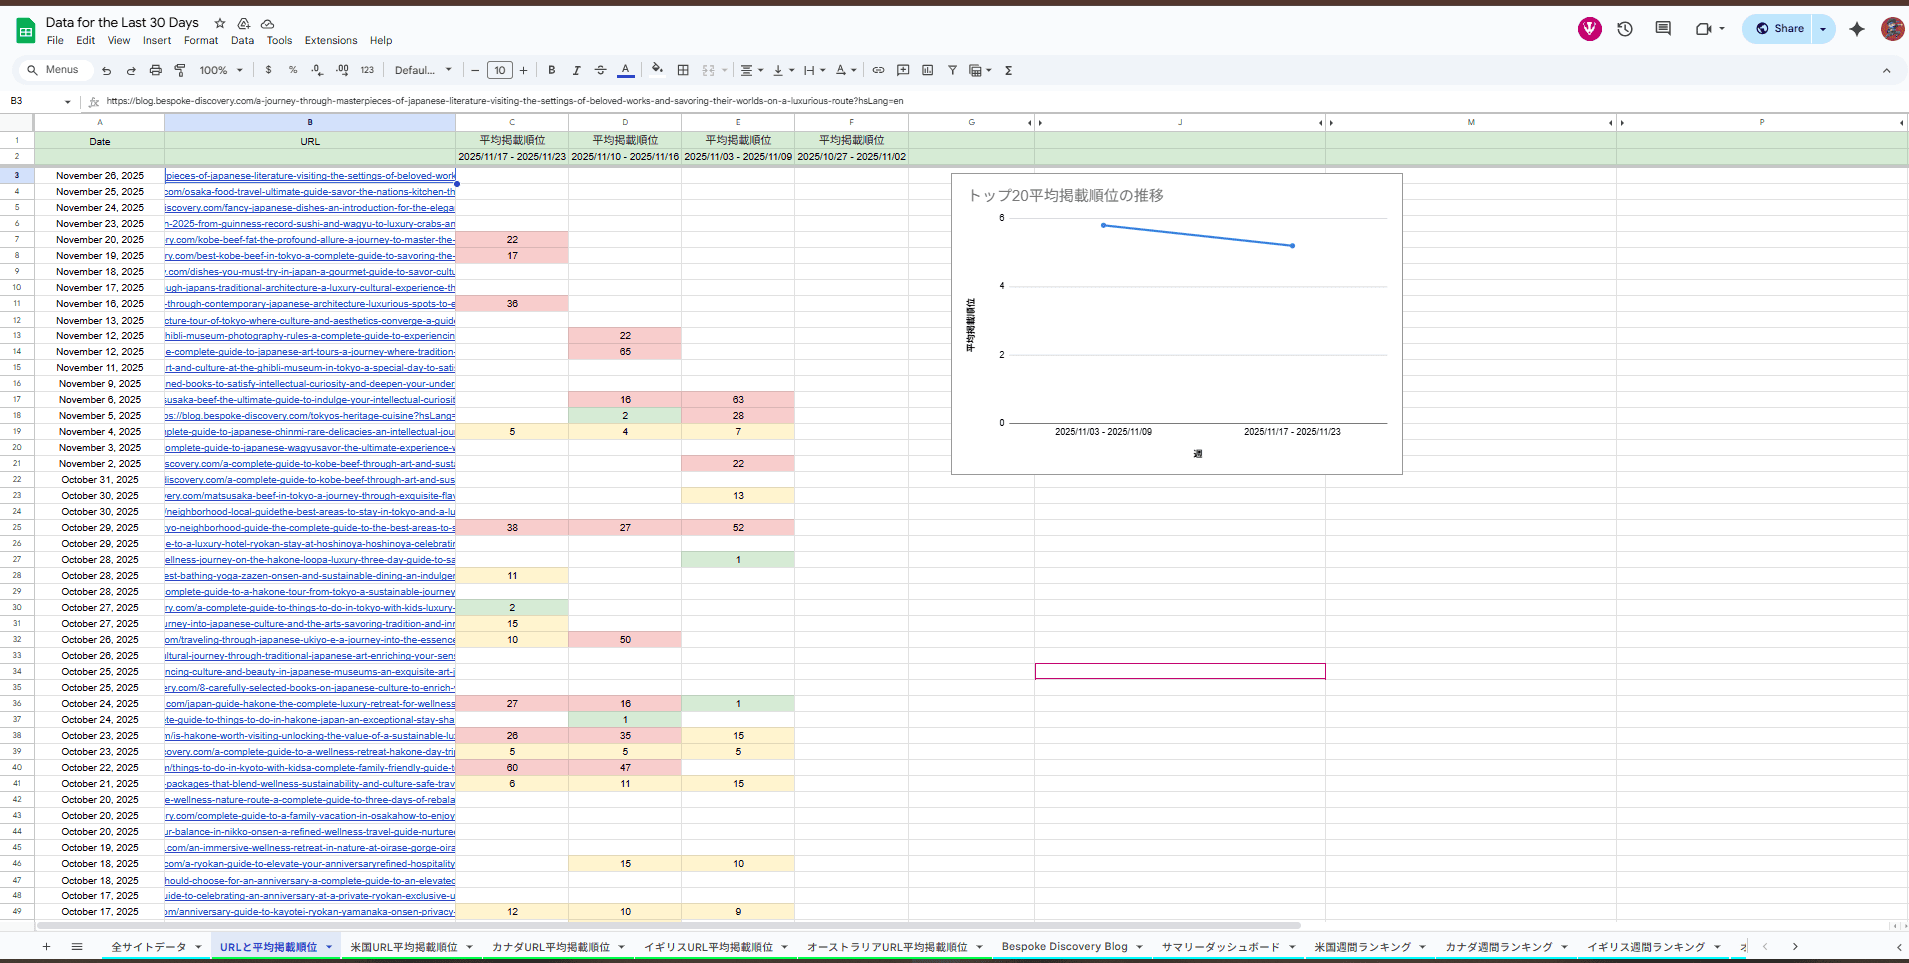The image size is (1909, 963).
Task: Click the formula bar URL text
Action: (505, 101)
